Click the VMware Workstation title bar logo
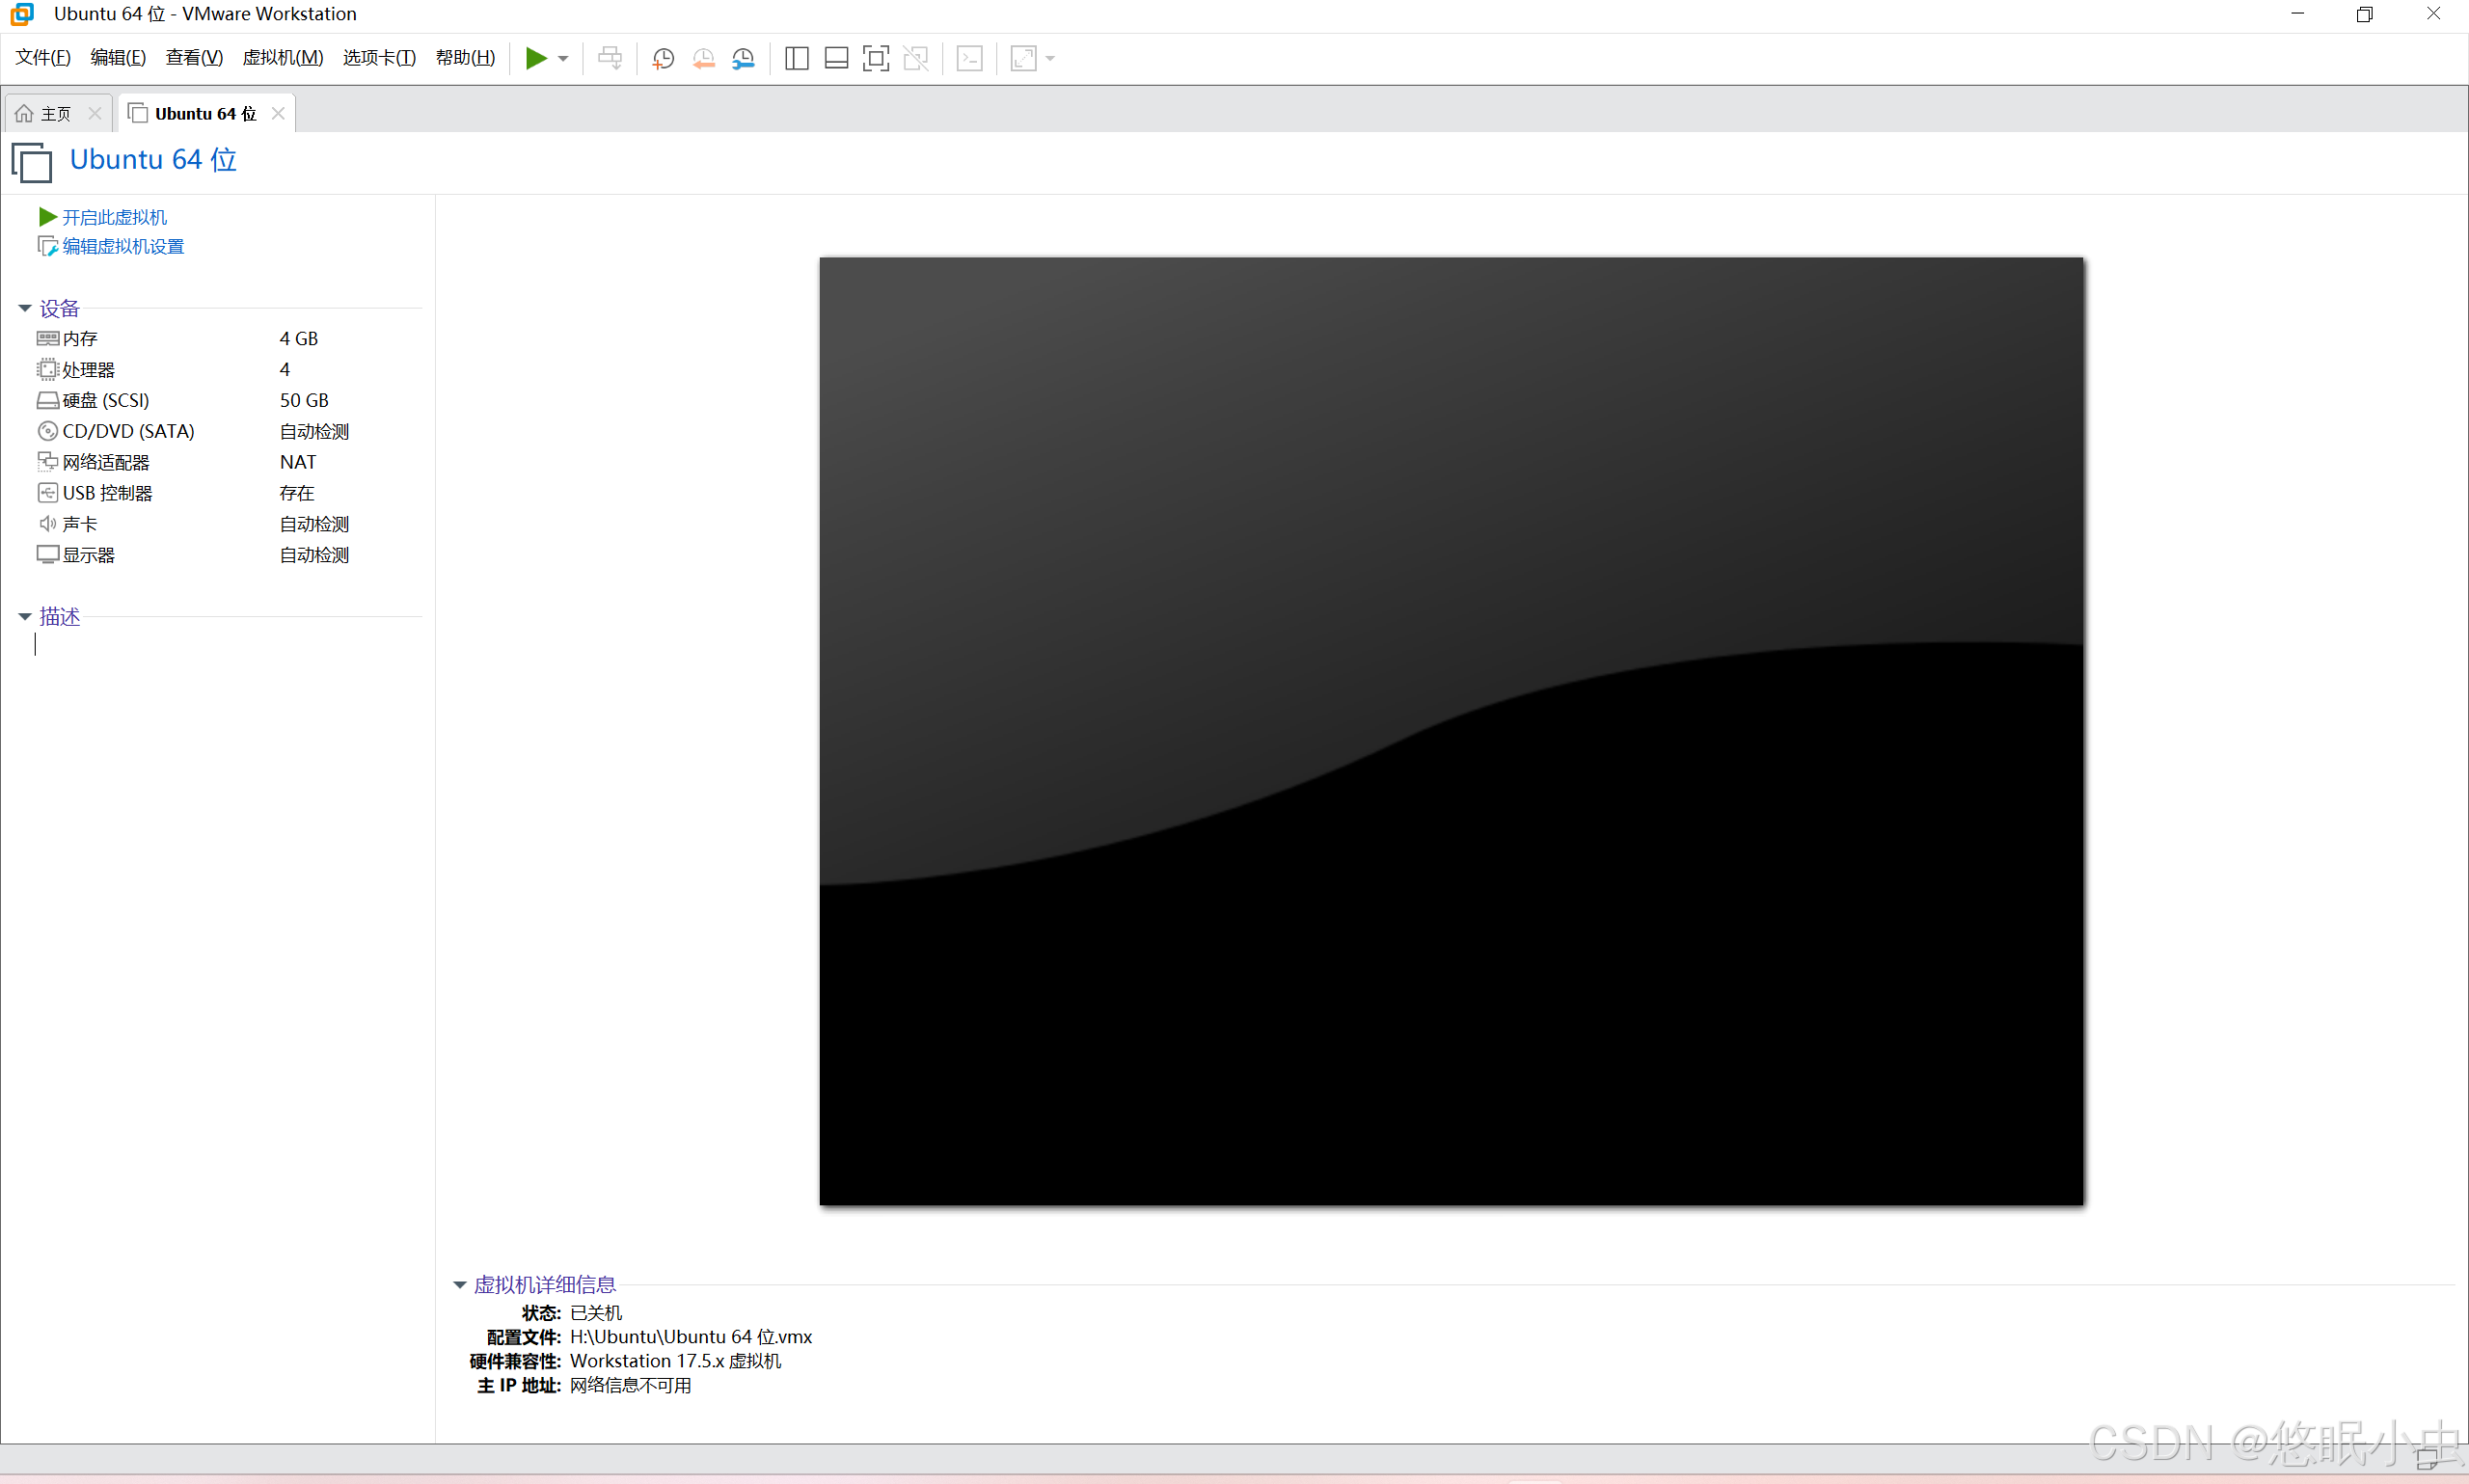Image resolution: width=2469 pixels, height=1484 pixels. click(22, 14)
